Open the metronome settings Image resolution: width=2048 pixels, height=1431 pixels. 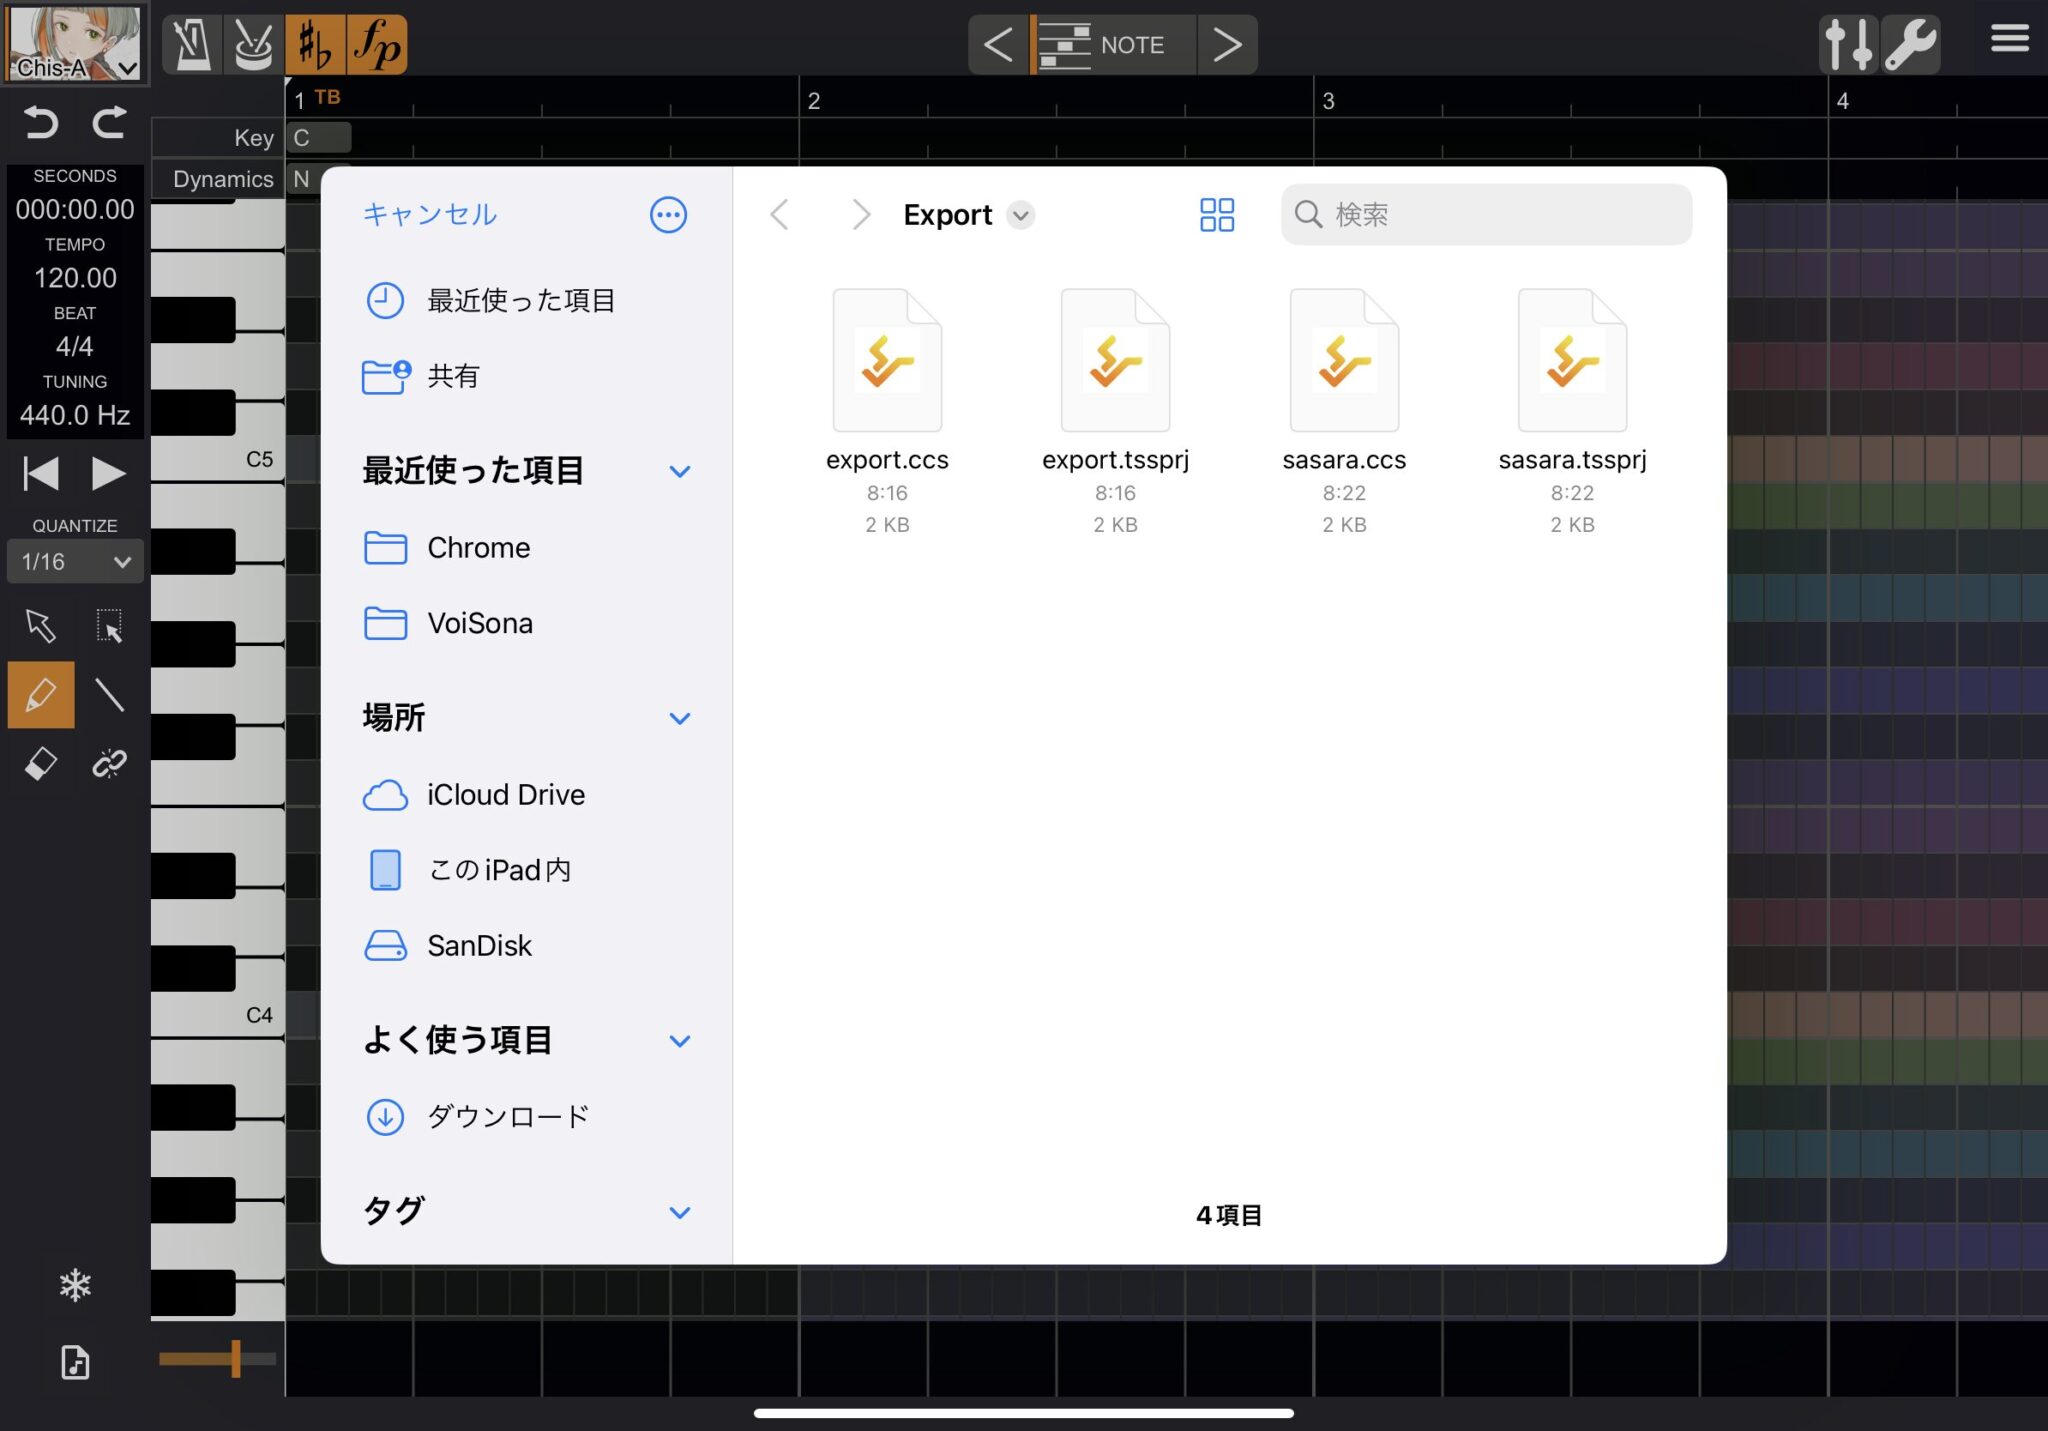[192, 44]
